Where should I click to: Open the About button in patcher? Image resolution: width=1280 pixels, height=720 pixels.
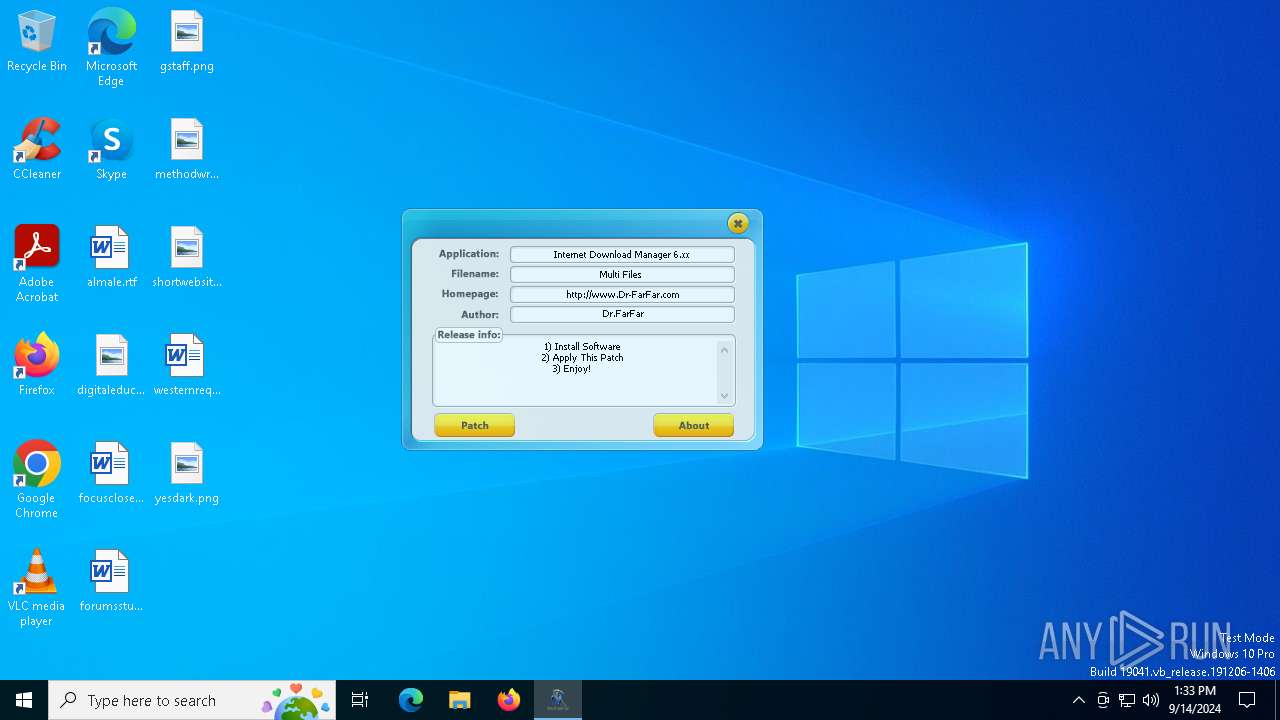point(694,425)
